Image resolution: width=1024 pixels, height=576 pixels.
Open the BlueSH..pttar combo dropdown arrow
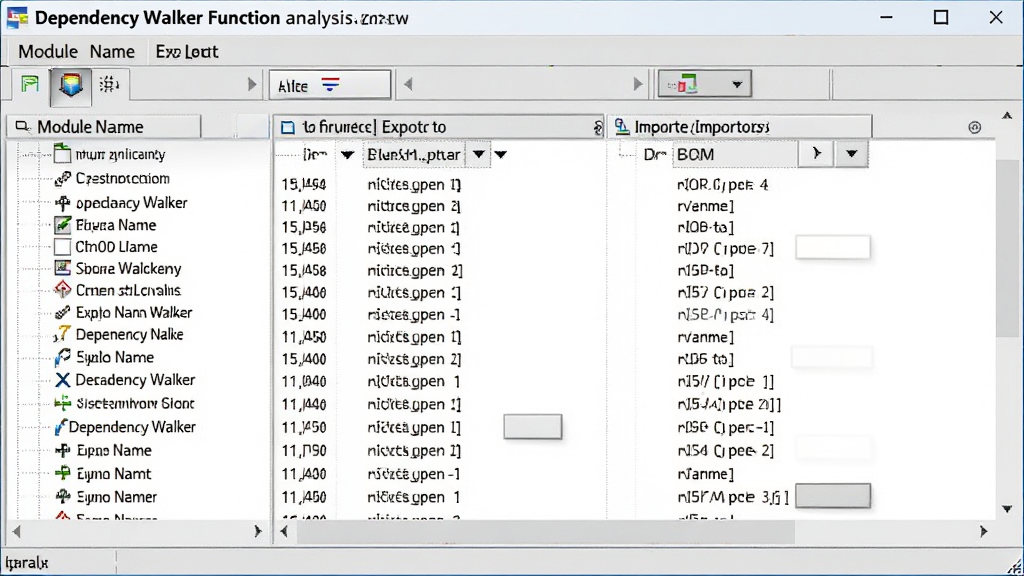pyautogui.click(x=479, y=155)
